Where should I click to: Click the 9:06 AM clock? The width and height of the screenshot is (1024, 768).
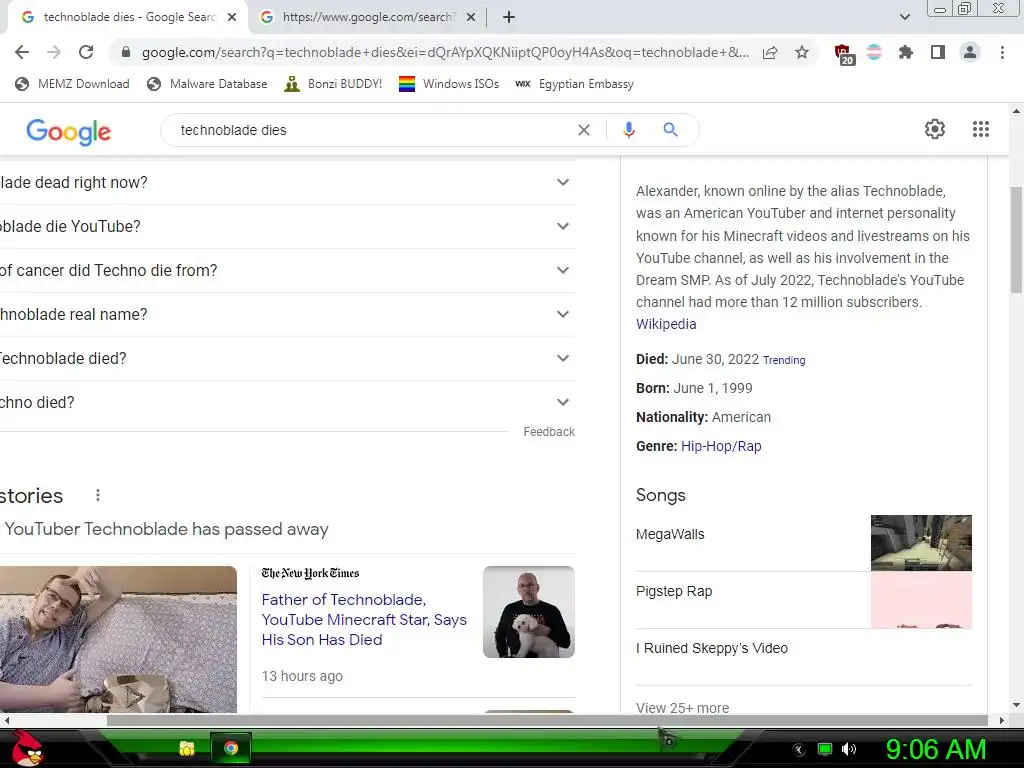[x=935, y=749]
